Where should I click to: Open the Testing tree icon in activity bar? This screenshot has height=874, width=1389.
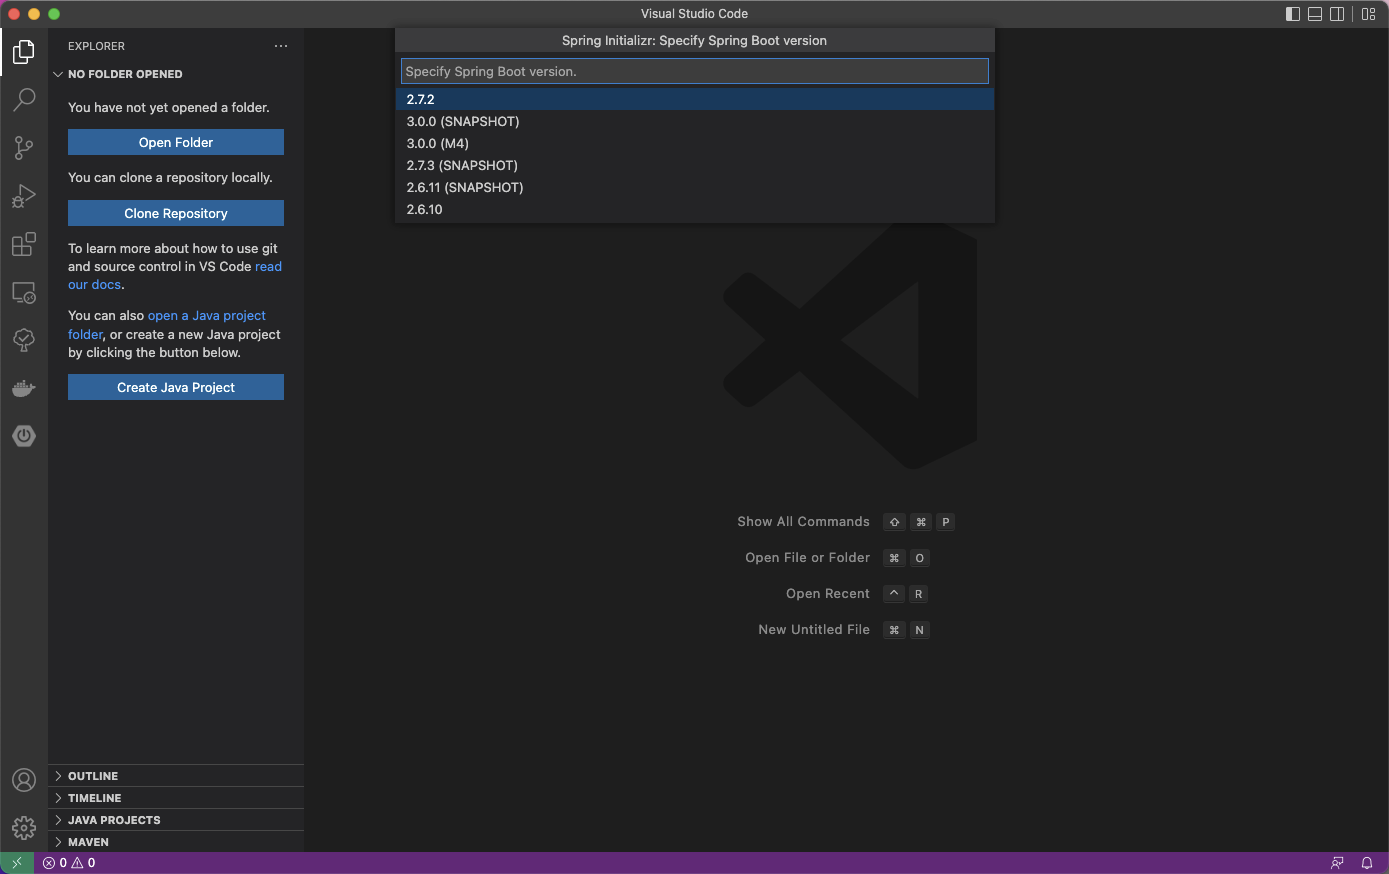pyautogui.click(x=24, y=340)
